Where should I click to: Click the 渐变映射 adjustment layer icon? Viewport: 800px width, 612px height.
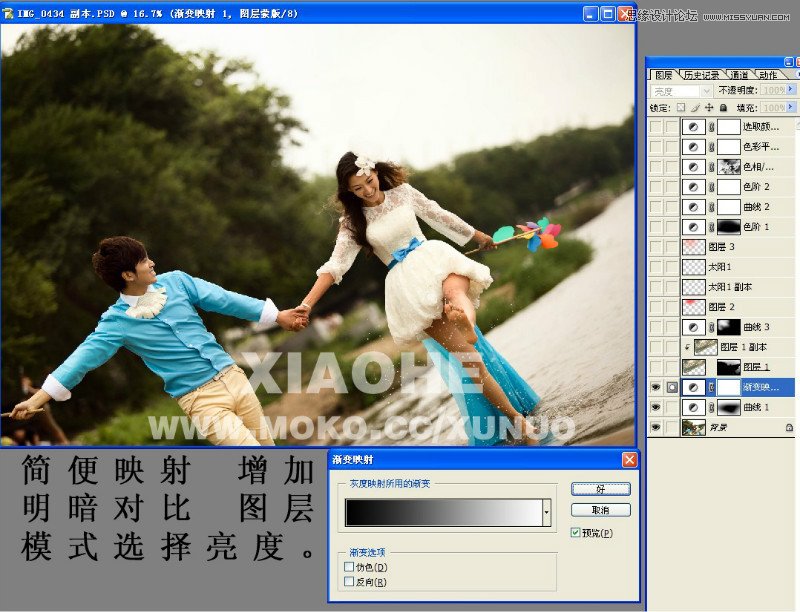point(693,388)
